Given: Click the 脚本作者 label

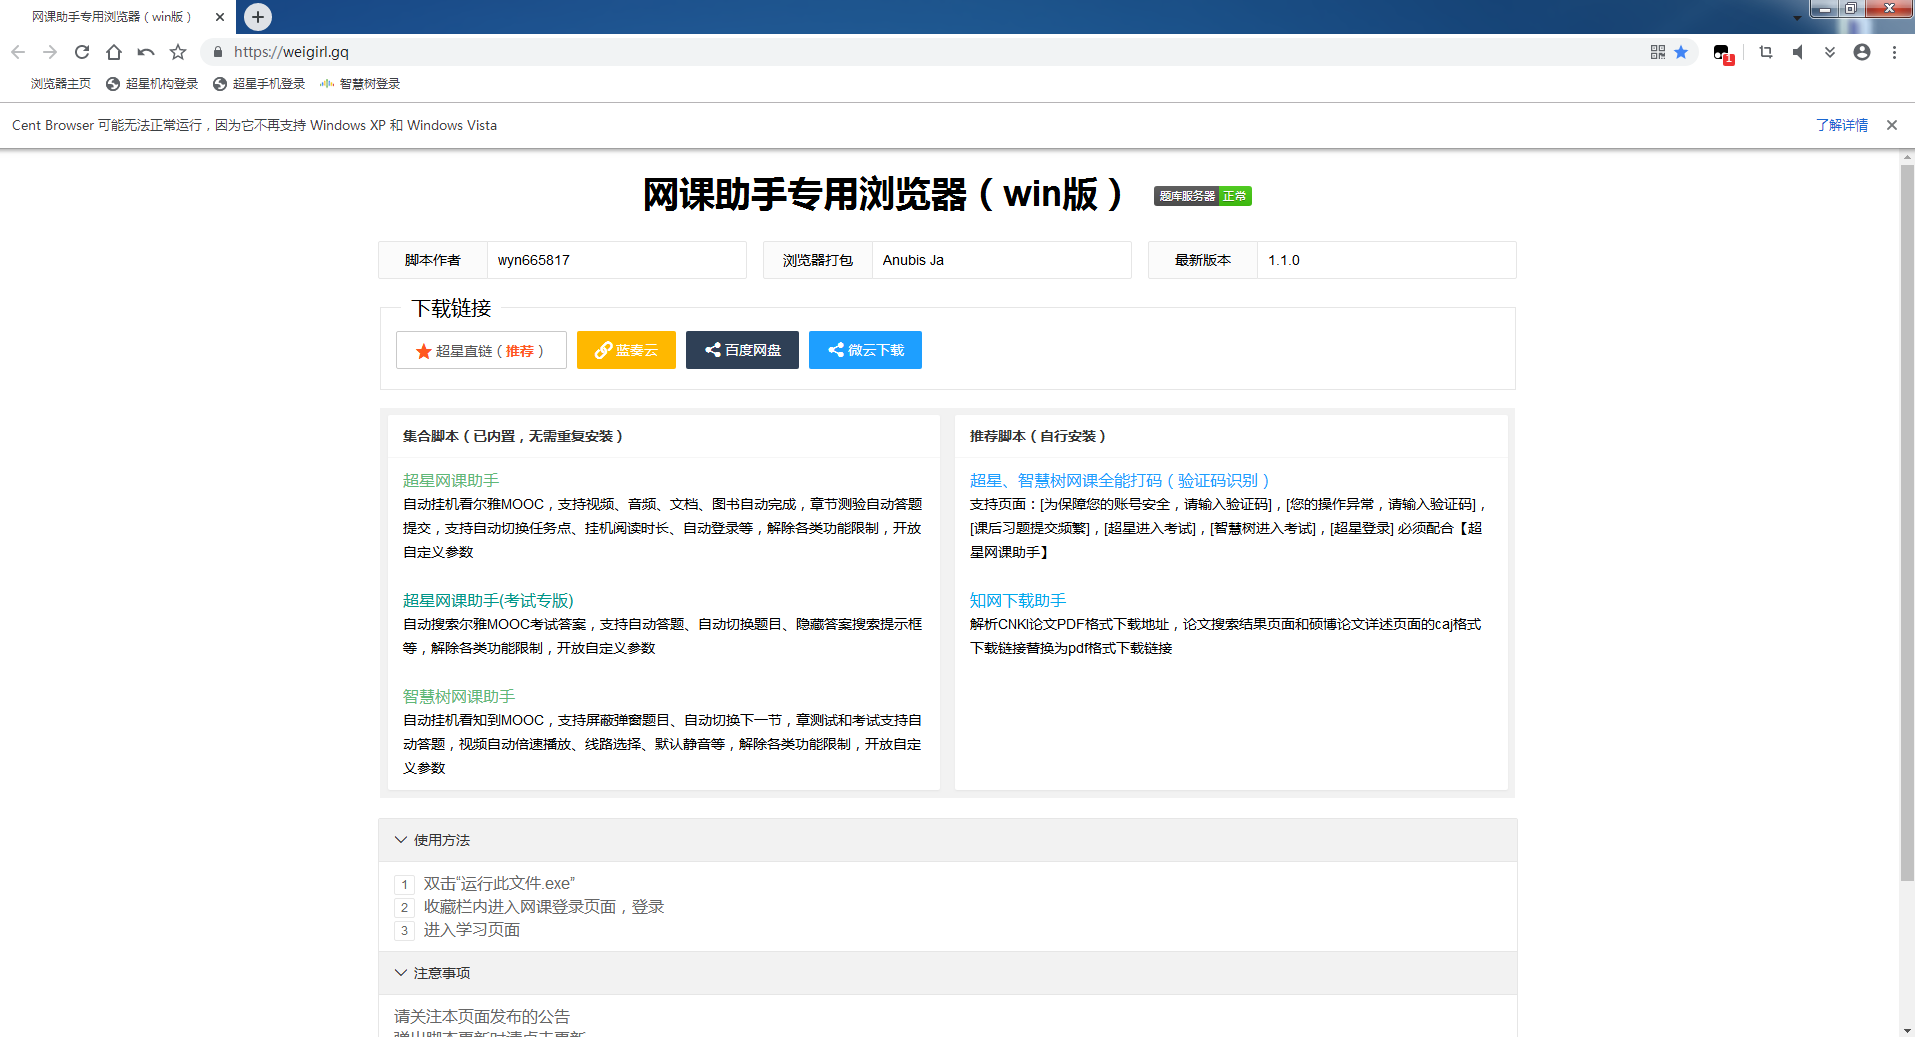Looking at the screenshot, I should pyautogui.click(x=433, y=260).
